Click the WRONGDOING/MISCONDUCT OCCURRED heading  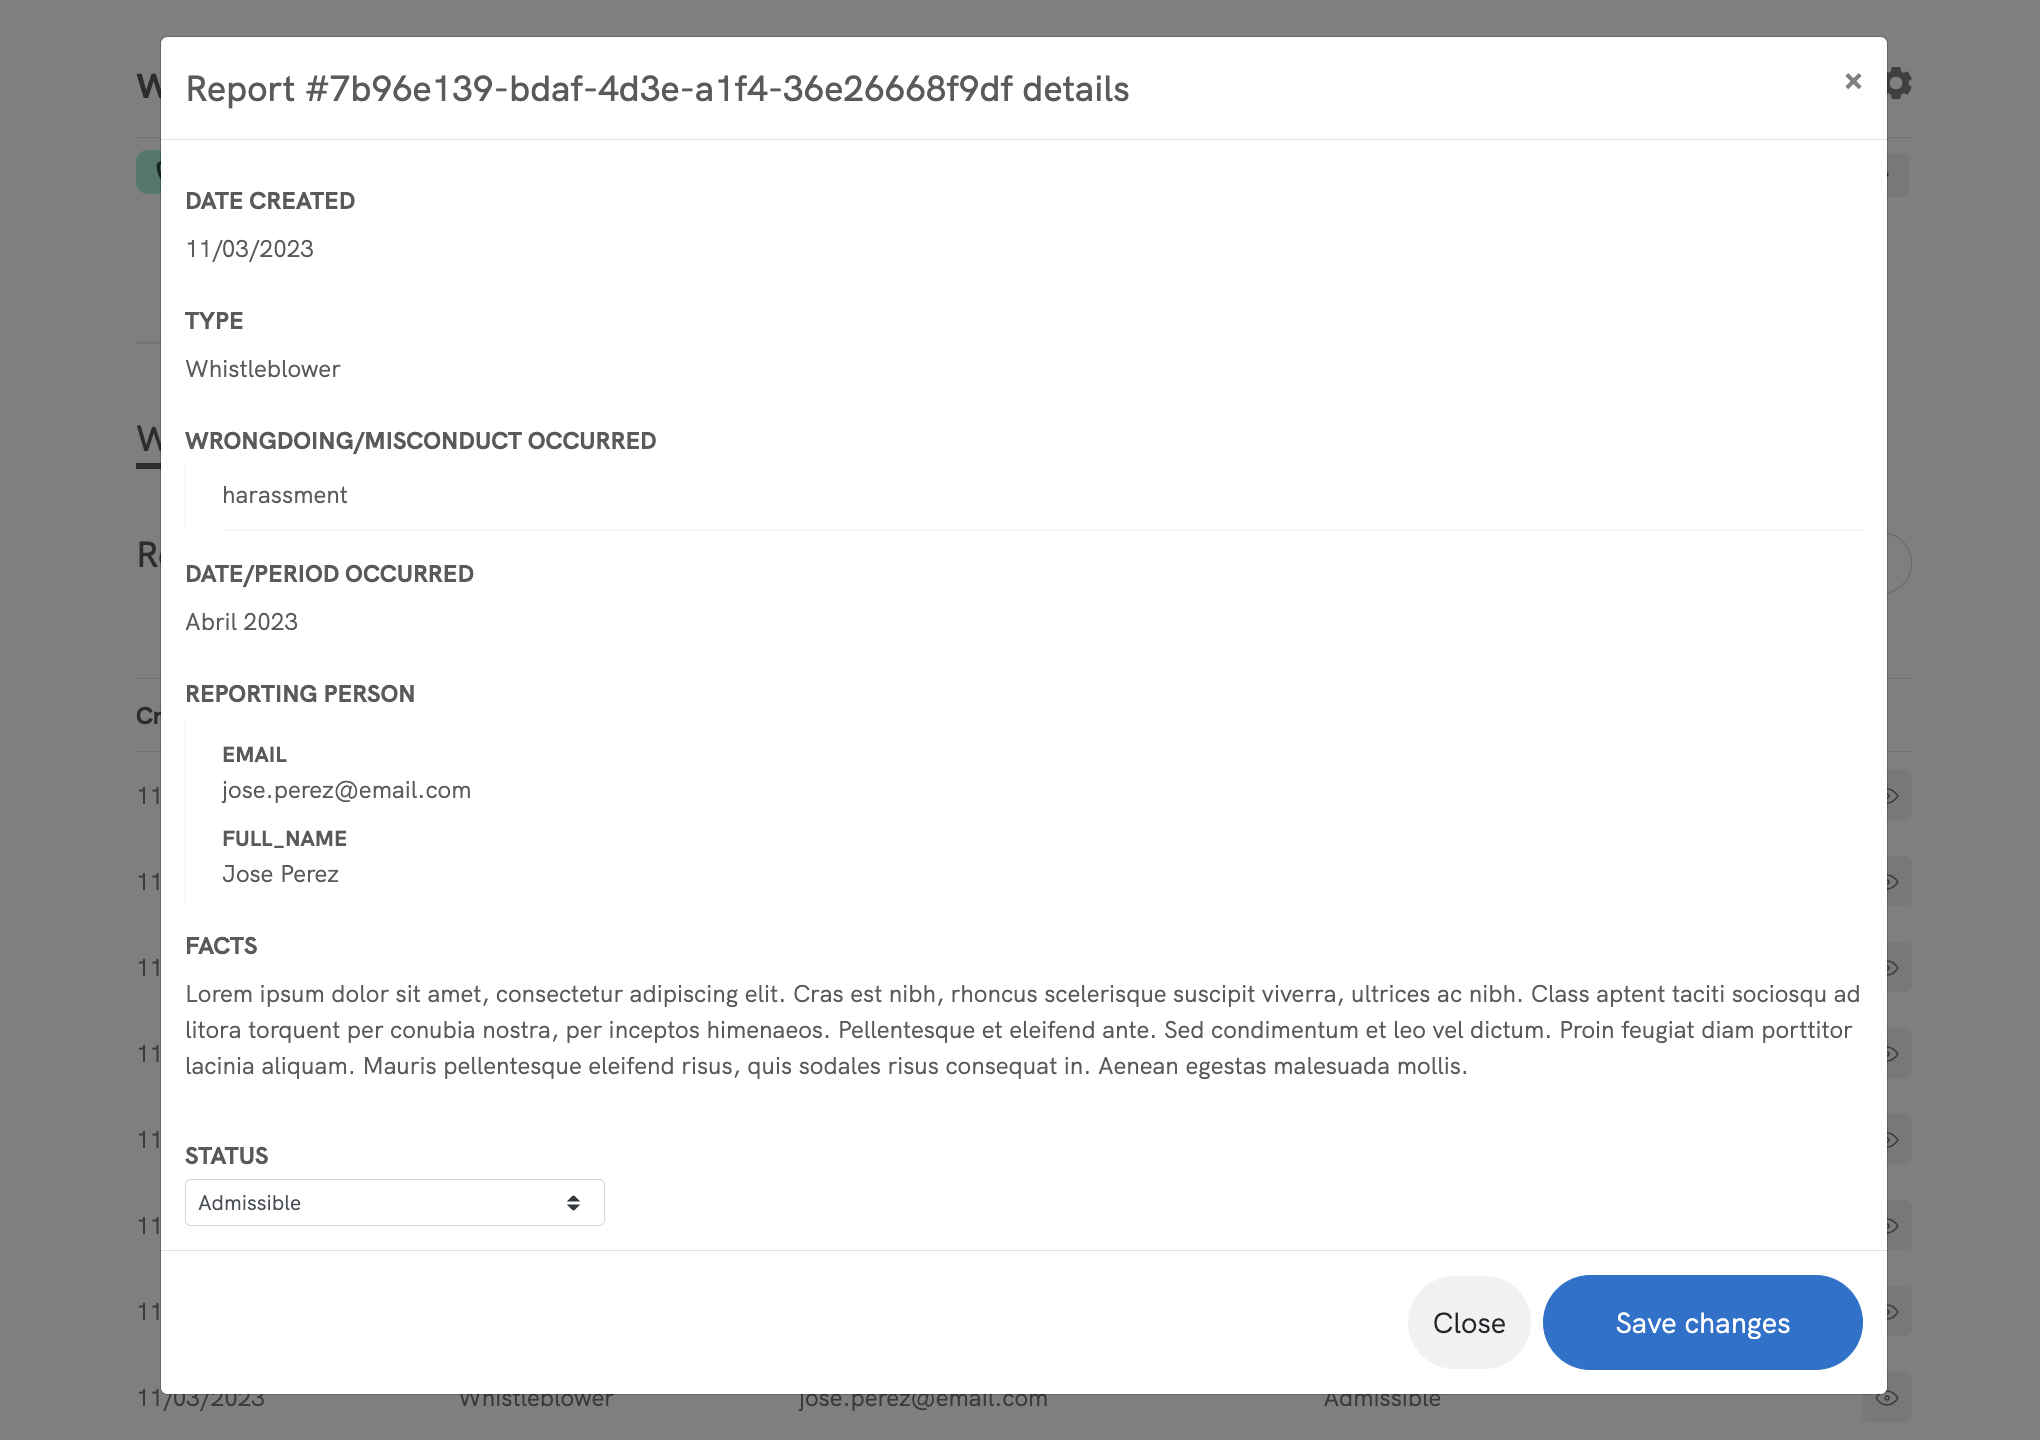421,441
